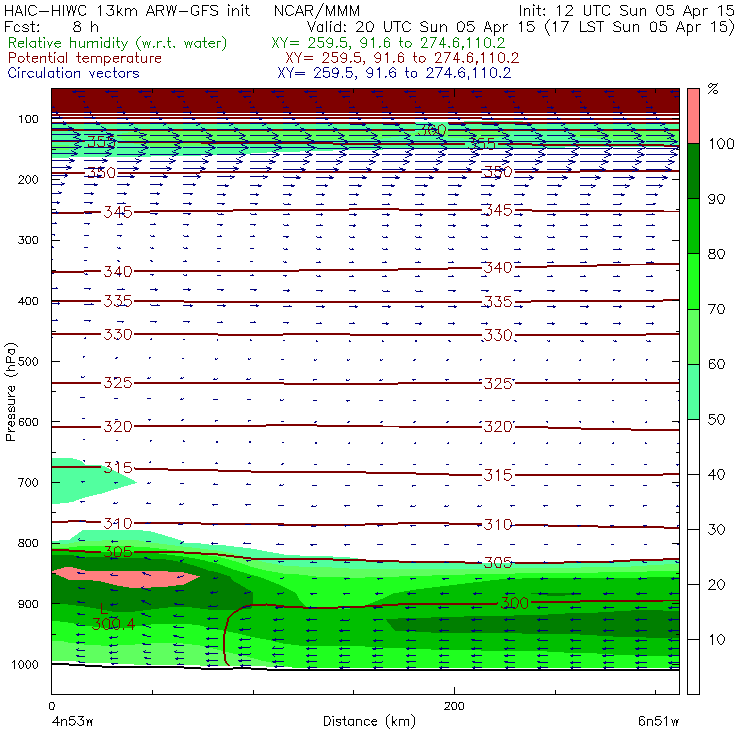Click the '700' pressure axis tick label
Image resolution: width=740 pixels, height=740 pixels.
click(28, 482)
